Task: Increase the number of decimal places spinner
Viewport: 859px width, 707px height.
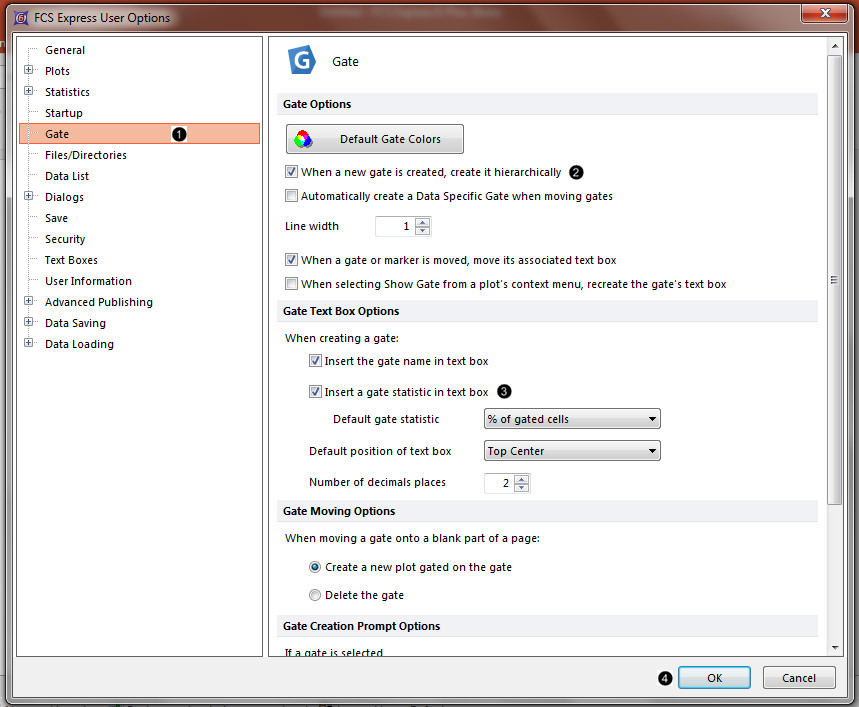Action: coord(521,479)
